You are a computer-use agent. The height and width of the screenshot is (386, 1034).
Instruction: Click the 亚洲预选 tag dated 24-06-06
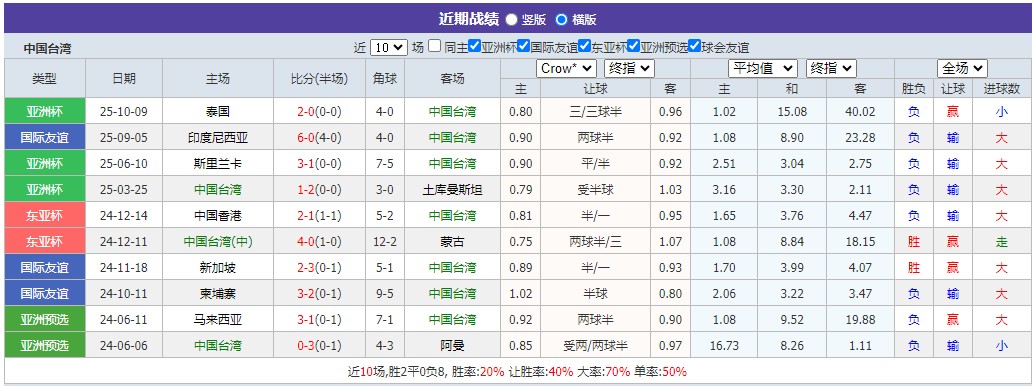click(x=45, y=346)
